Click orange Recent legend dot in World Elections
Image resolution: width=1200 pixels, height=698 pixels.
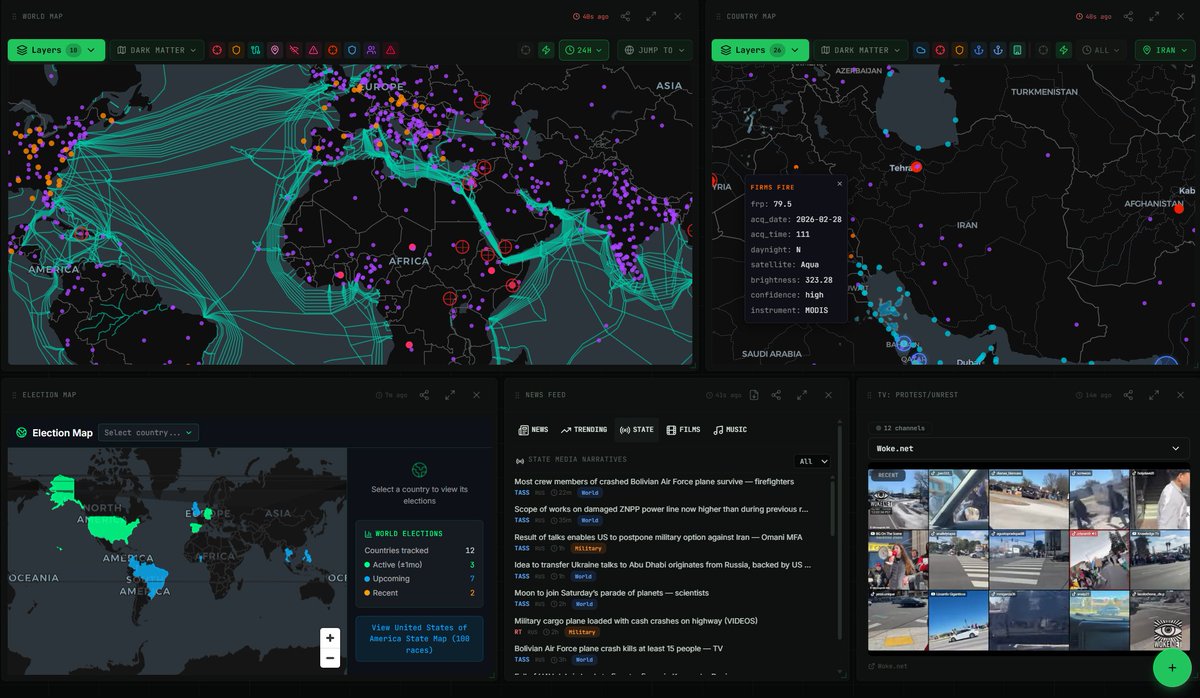368,593
